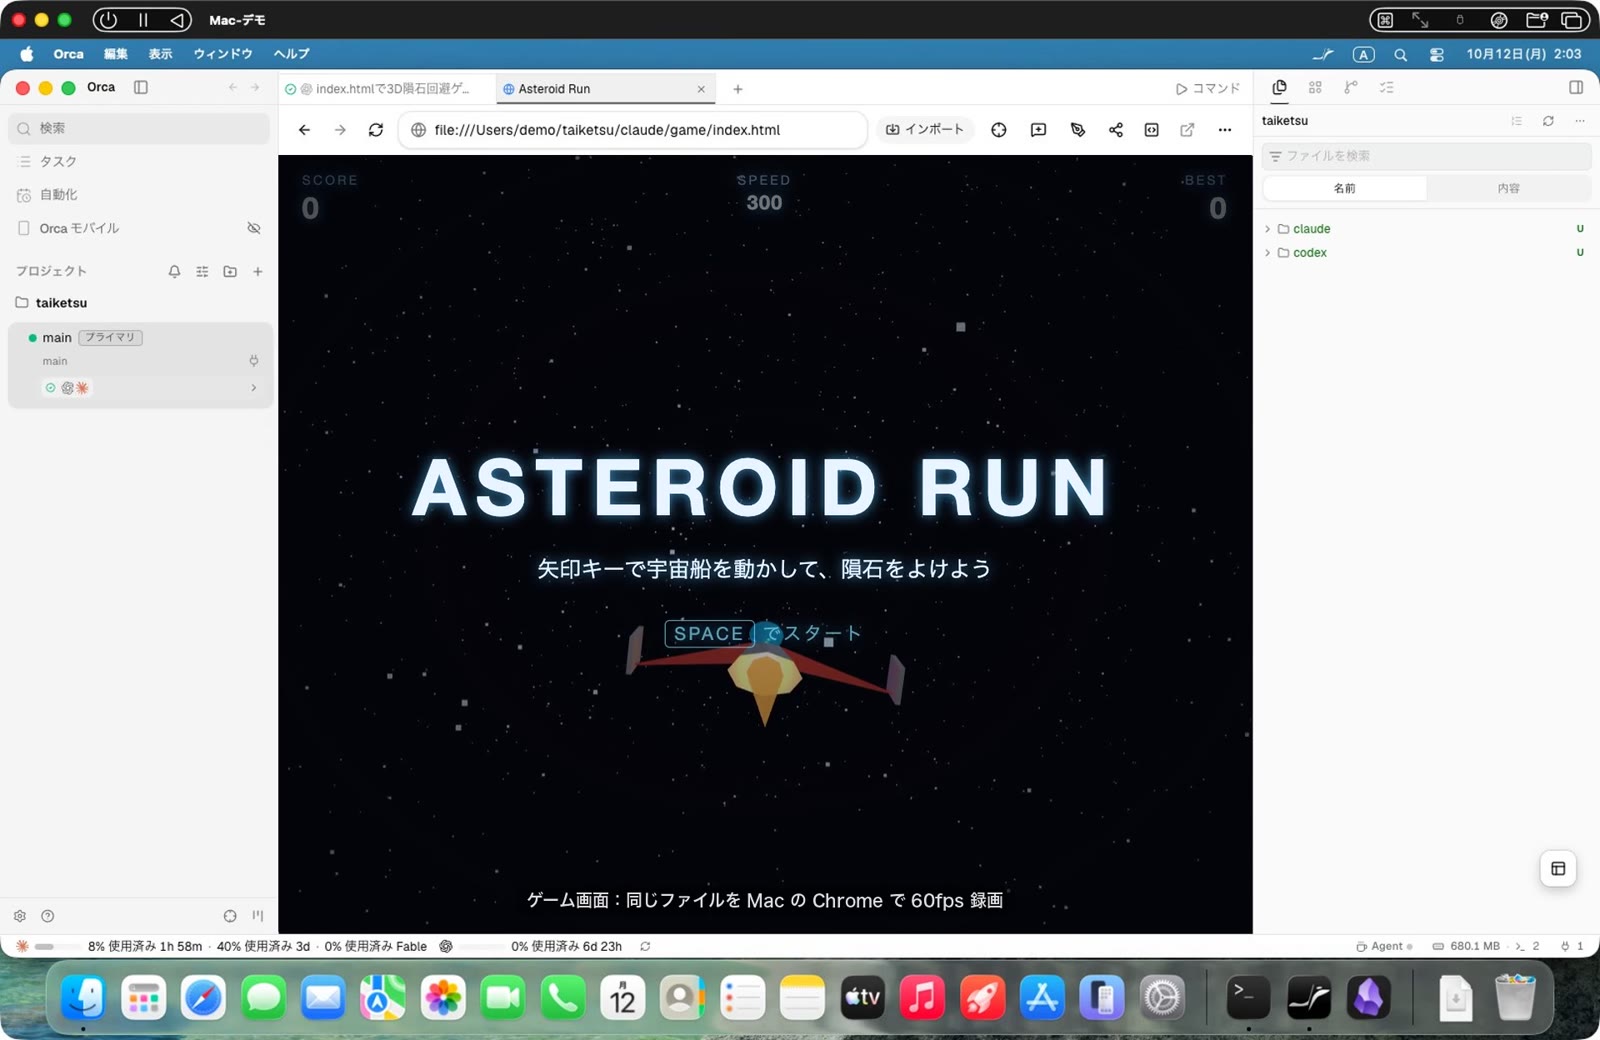Click the notification bell in Projects
The width and height of the screenshot is (1600, 1040).
[x=174, y=271]
